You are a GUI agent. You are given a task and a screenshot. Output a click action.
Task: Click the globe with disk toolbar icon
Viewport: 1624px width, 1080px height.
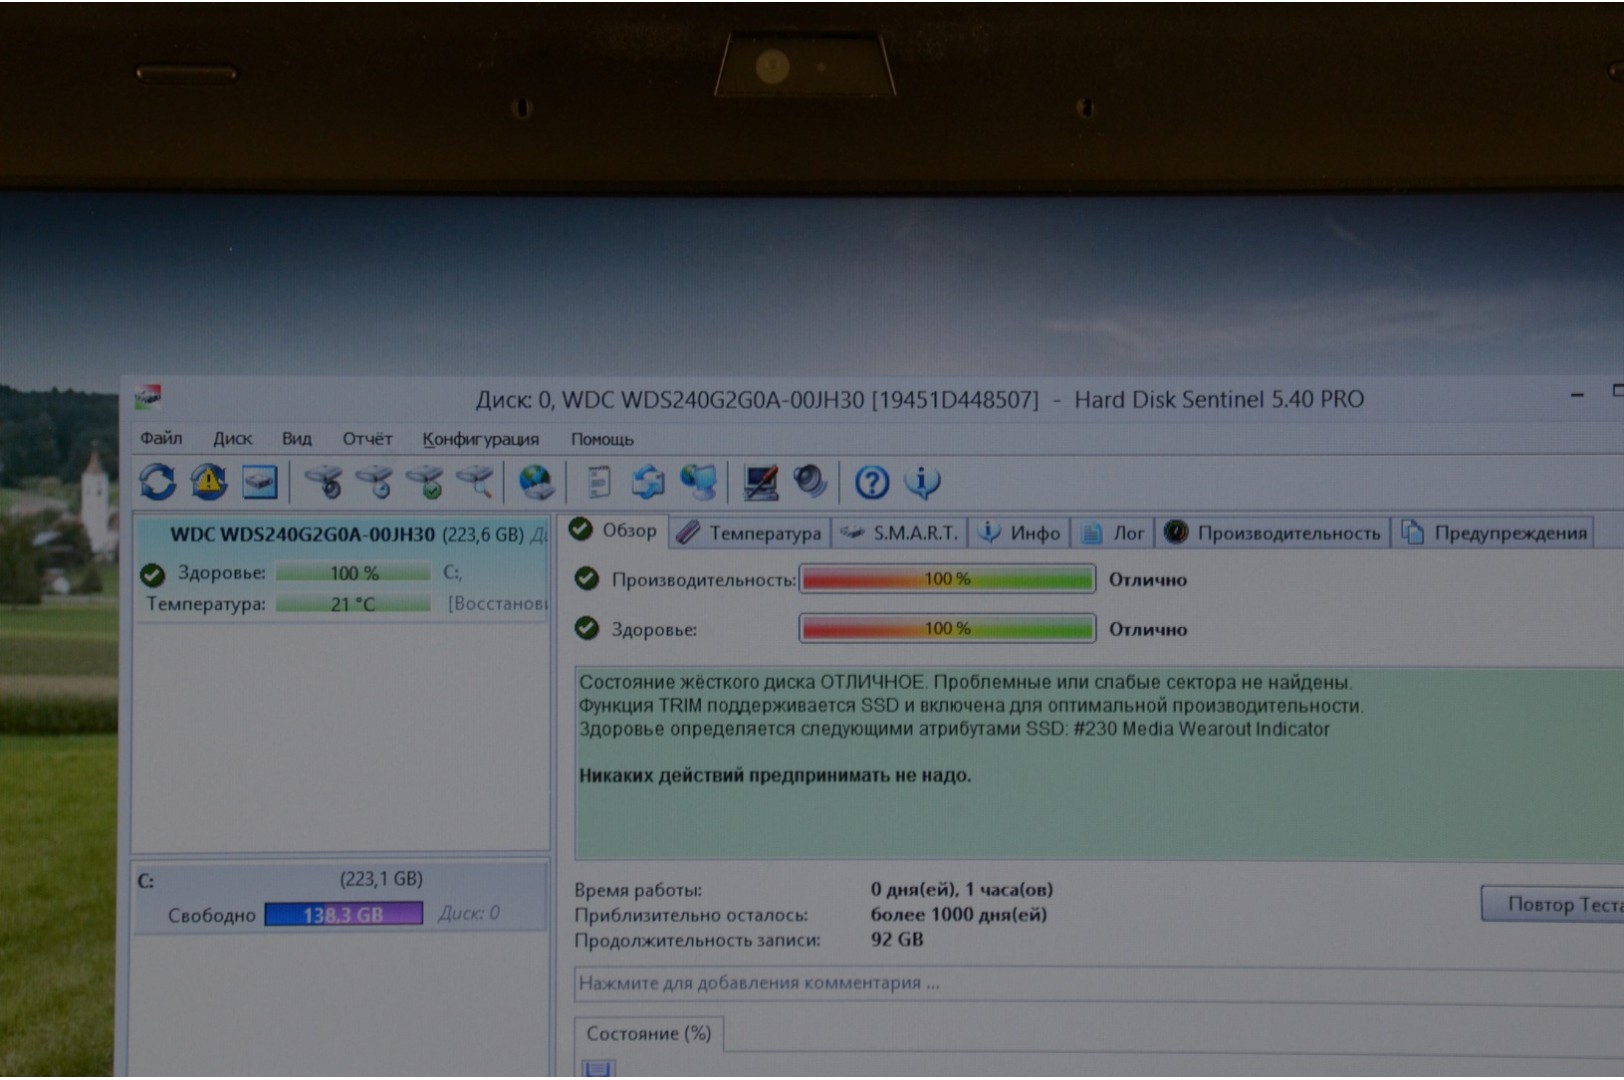(537, 482)
